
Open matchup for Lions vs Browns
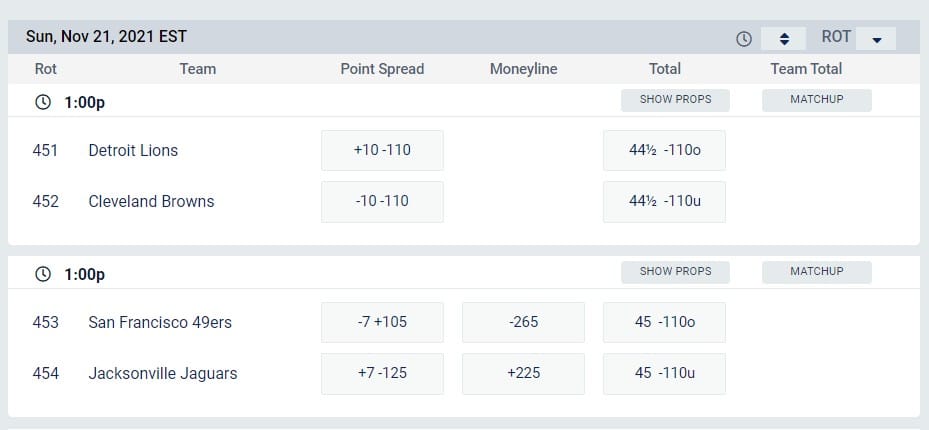point(816,100)
